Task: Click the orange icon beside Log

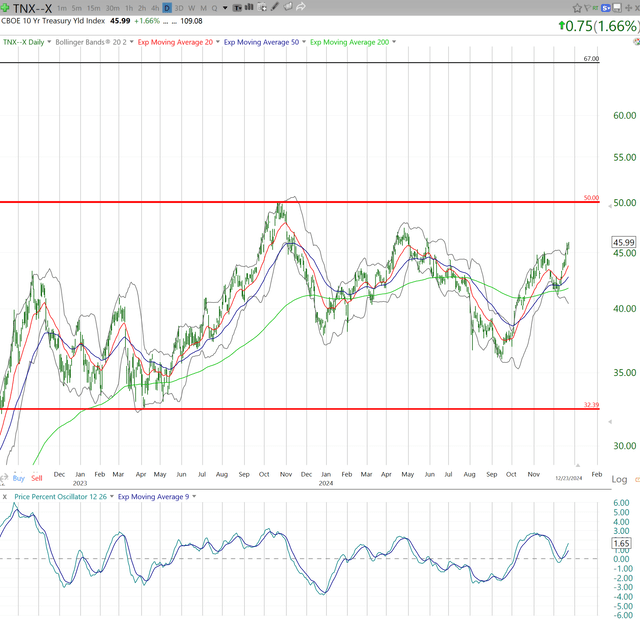Action: click(637, 479)
